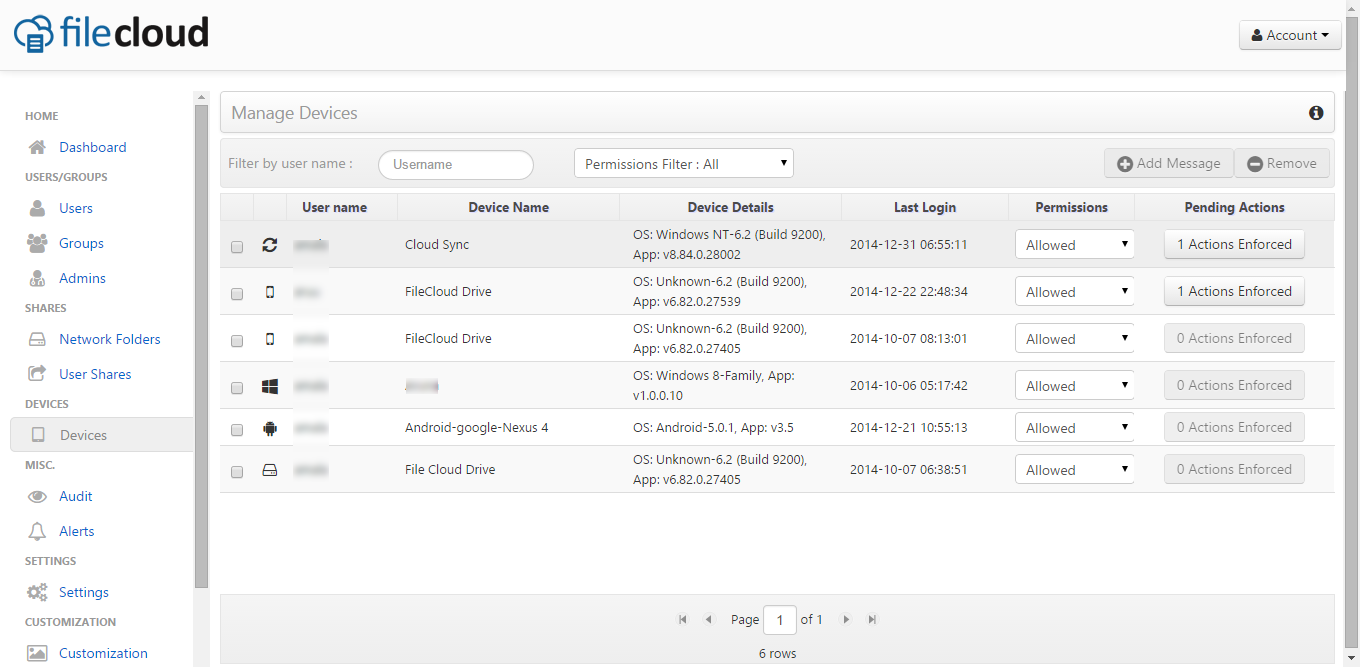
Task: Click the Users person icon
Action: tap(37, 208)
